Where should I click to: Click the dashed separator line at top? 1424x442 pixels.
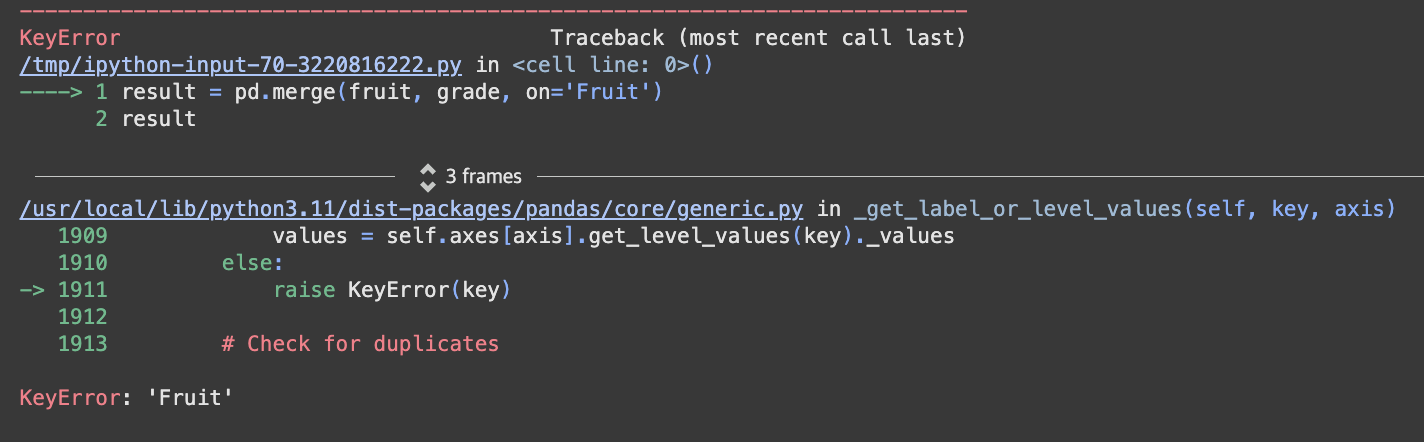tap(493, 11)
